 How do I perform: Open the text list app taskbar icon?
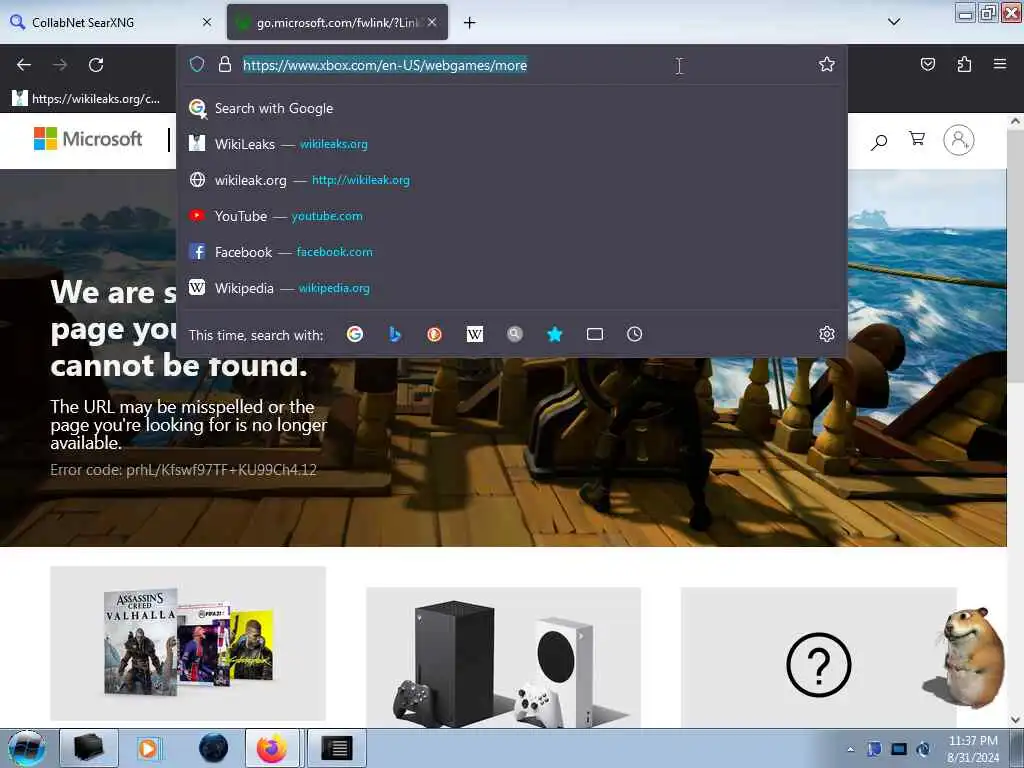point(337,748)
